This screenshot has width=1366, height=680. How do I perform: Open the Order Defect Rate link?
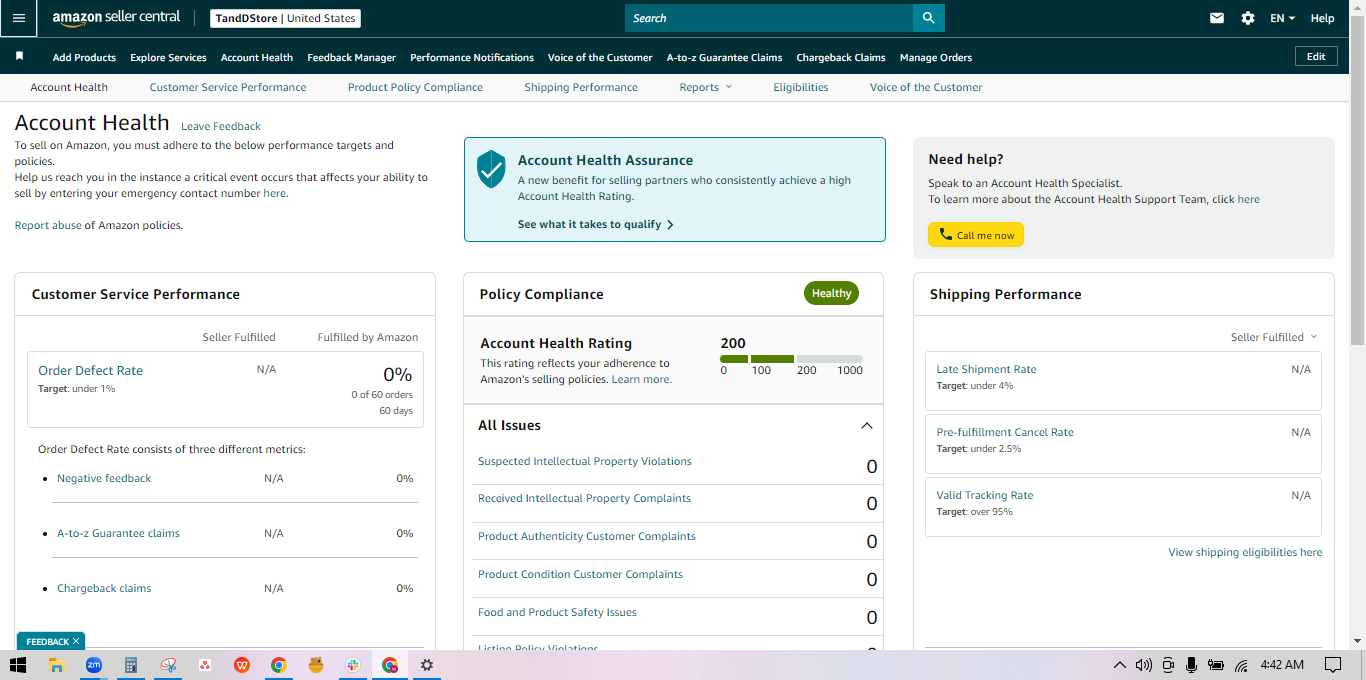coord(90,370)
